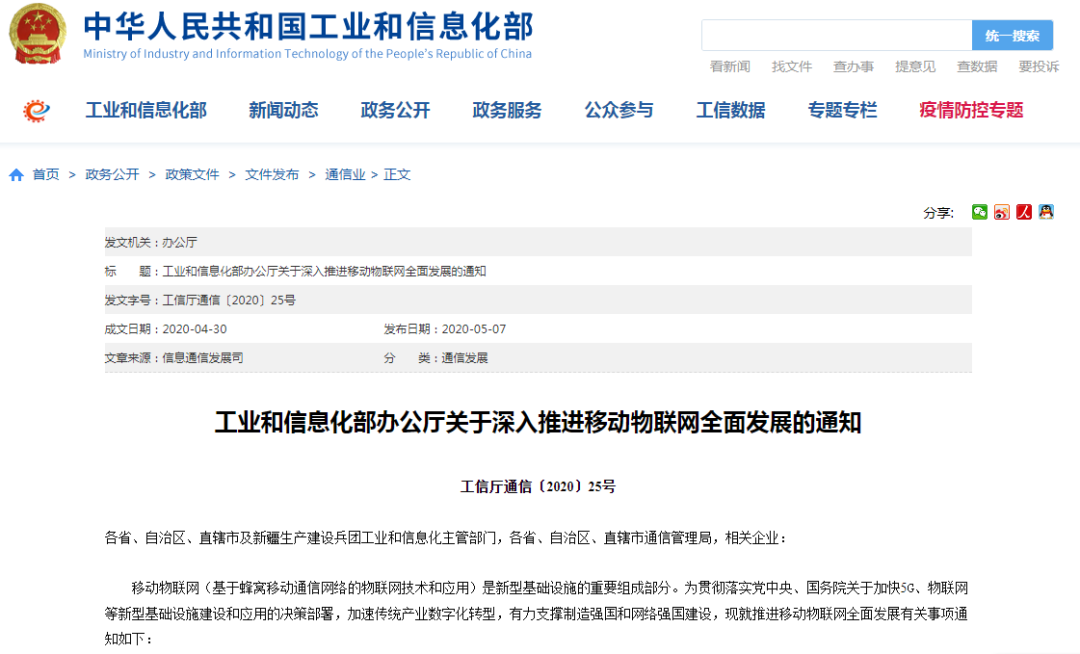Click 文章来源：信息通信发展司 text
1080x654 pixels.
click(x=174, y=358)
